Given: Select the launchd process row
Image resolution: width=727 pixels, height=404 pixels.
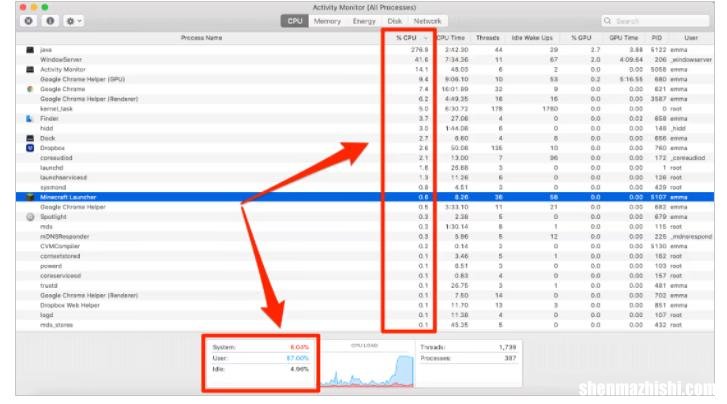Looking at the screenshot, I should (365, 167).
